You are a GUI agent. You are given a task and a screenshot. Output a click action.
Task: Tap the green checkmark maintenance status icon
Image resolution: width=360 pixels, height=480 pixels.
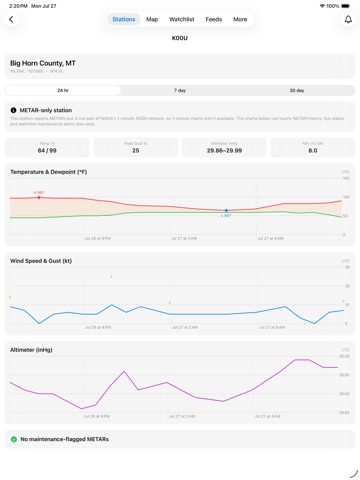click(x=14, y=439)
